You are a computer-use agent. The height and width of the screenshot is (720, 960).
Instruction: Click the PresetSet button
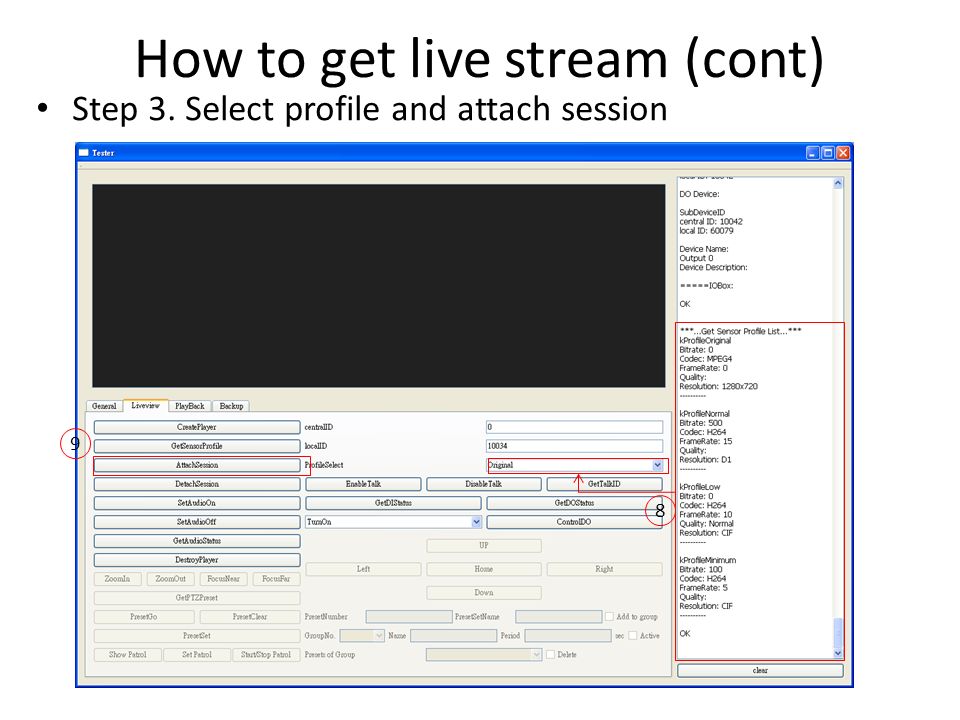[197, 636]
